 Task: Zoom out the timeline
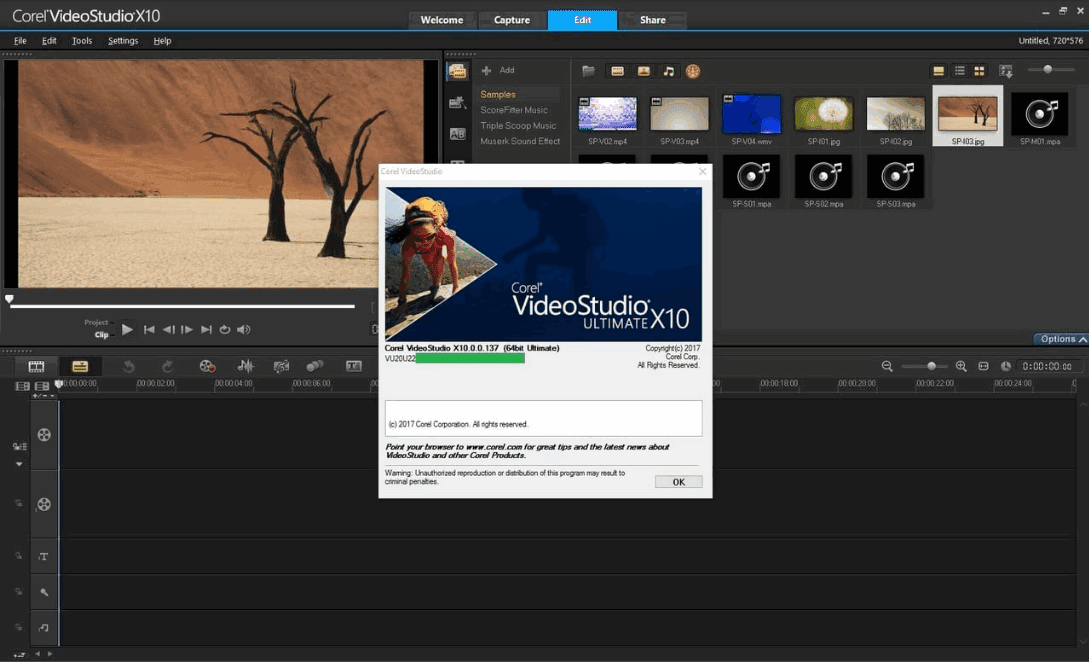pyautogui.click(x=887, y=366)
